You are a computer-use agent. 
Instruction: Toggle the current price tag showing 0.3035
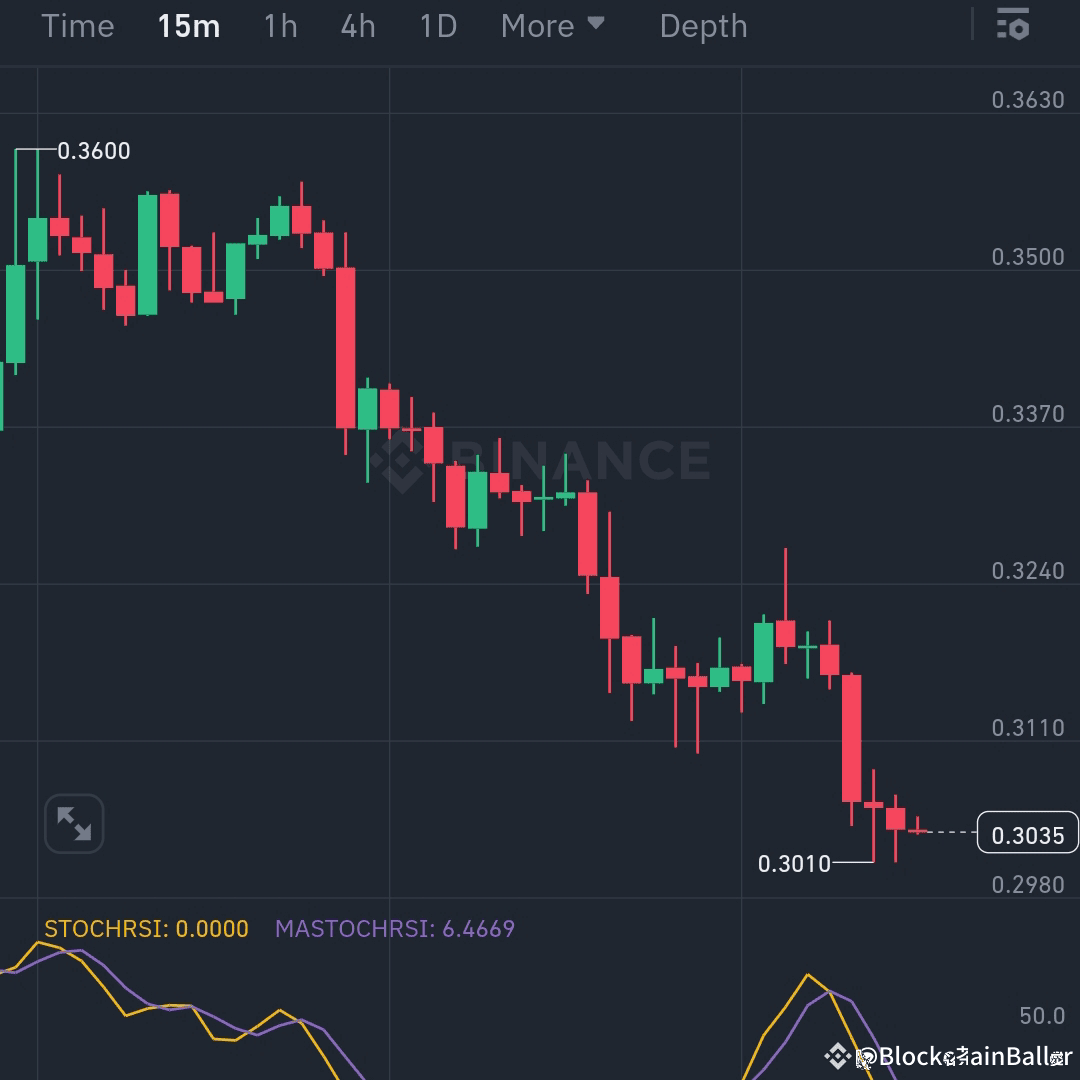coord(1027,833)
